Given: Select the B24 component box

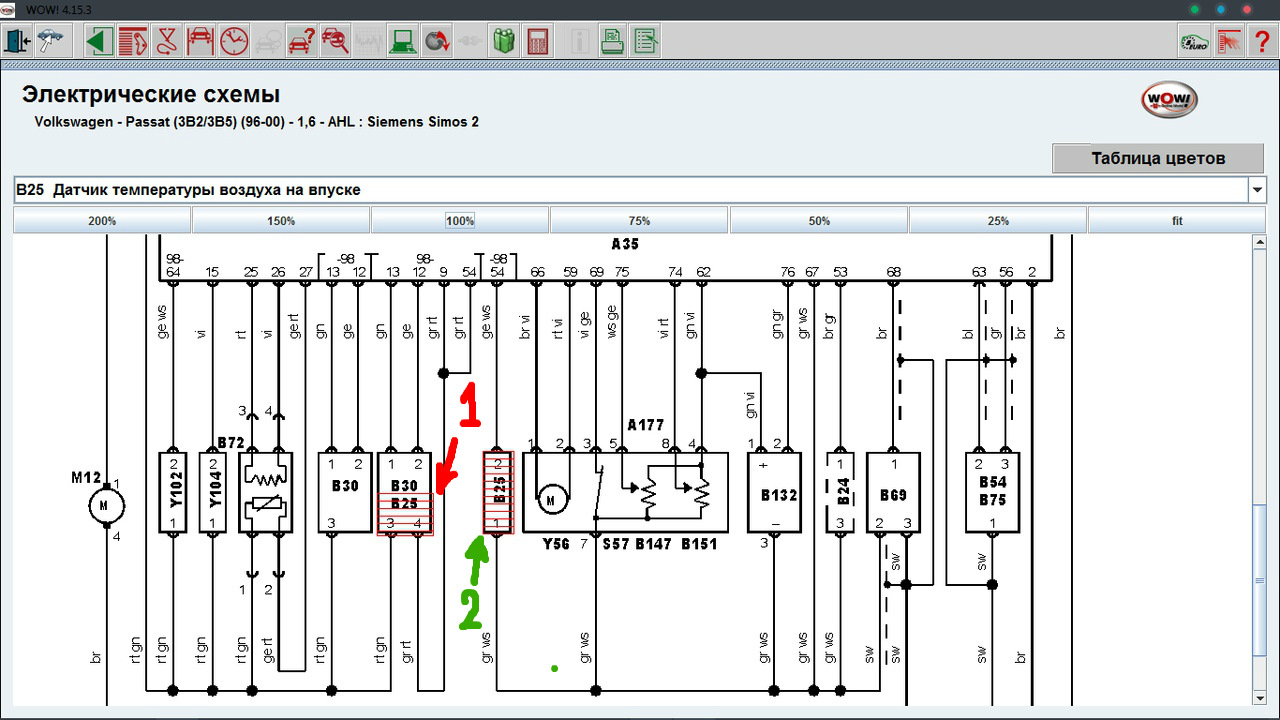Looking at the screenshot, I should coord(840,492).
